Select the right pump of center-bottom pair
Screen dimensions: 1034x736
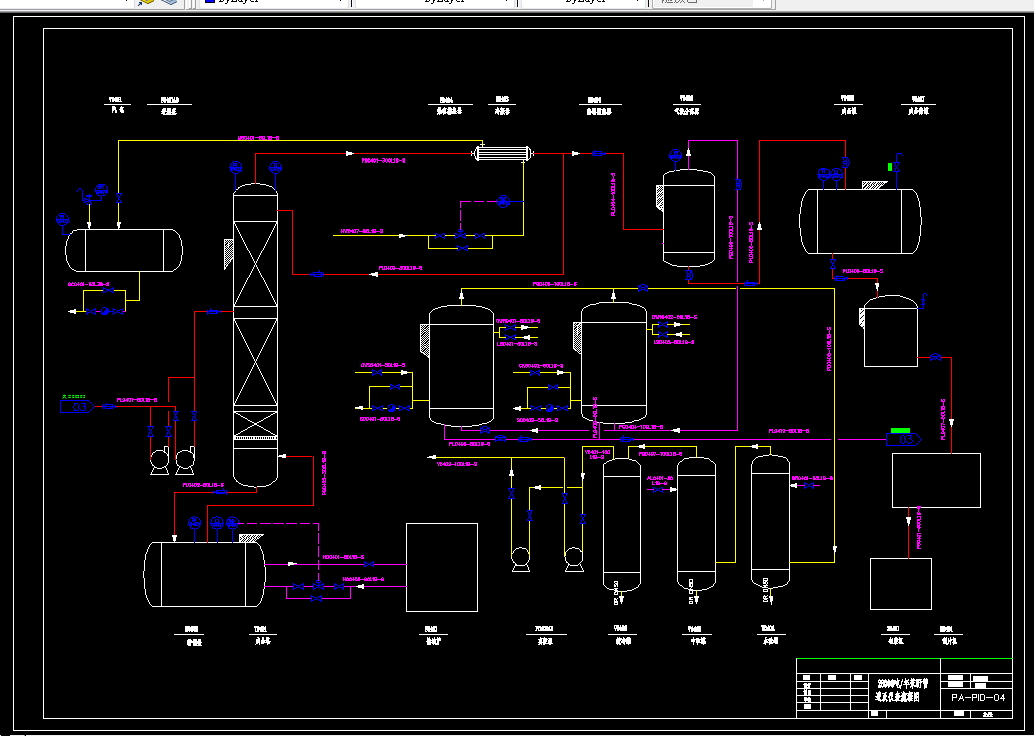[574, 559]
